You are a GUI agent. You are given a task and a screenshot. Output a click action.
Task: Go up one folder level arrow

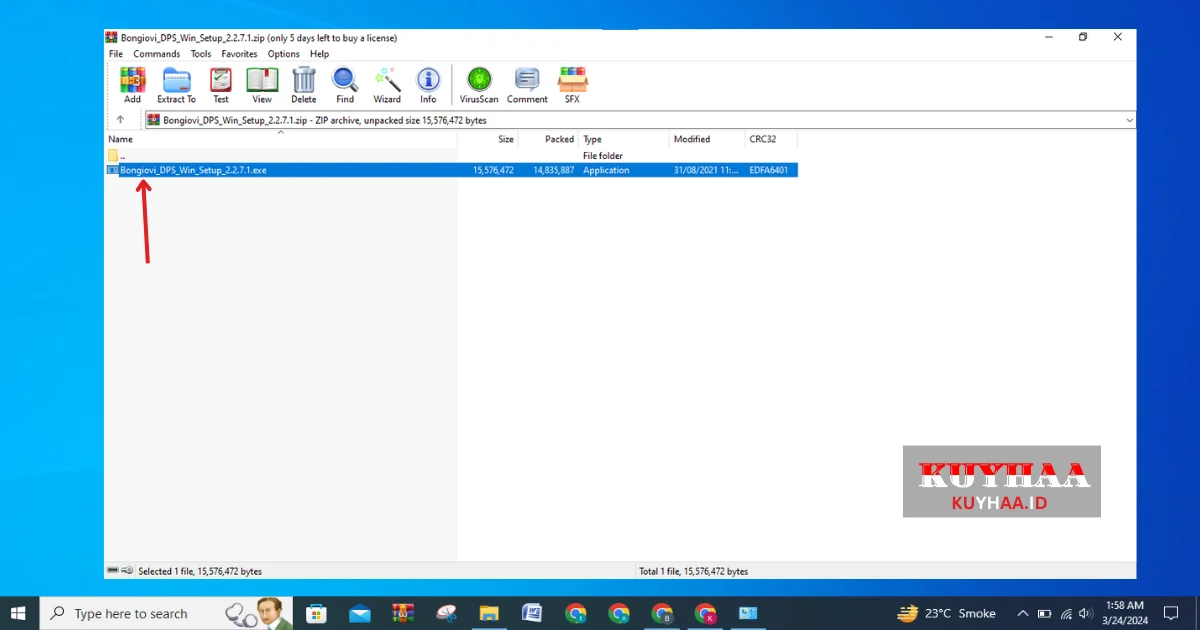pyautogui.click(x=120, y=120)
